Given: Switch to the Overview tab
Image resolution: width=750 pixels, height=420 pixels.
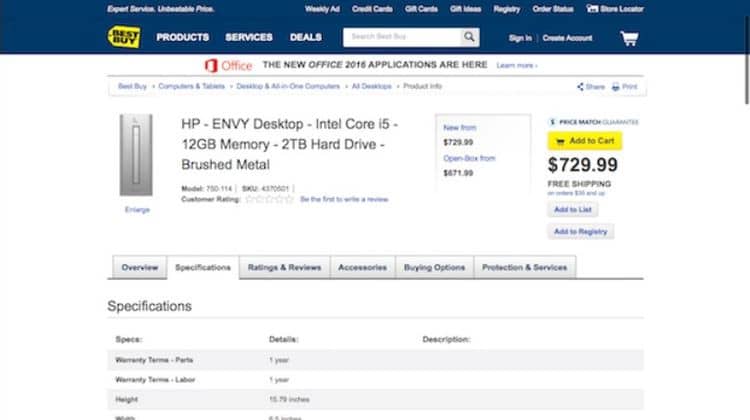Looking at the screenshot, I should 140,267.
